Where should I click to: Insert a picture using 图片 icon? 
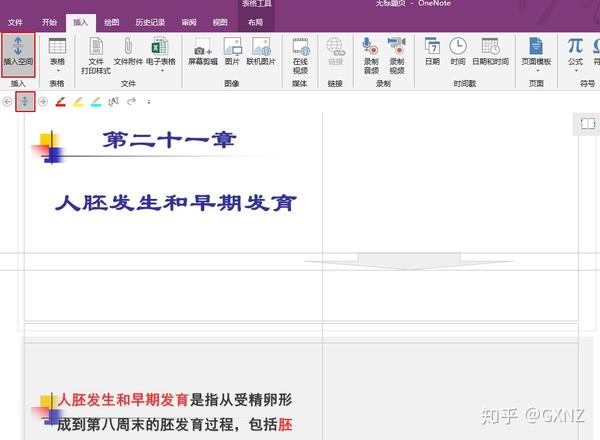(x=232, y=51)
